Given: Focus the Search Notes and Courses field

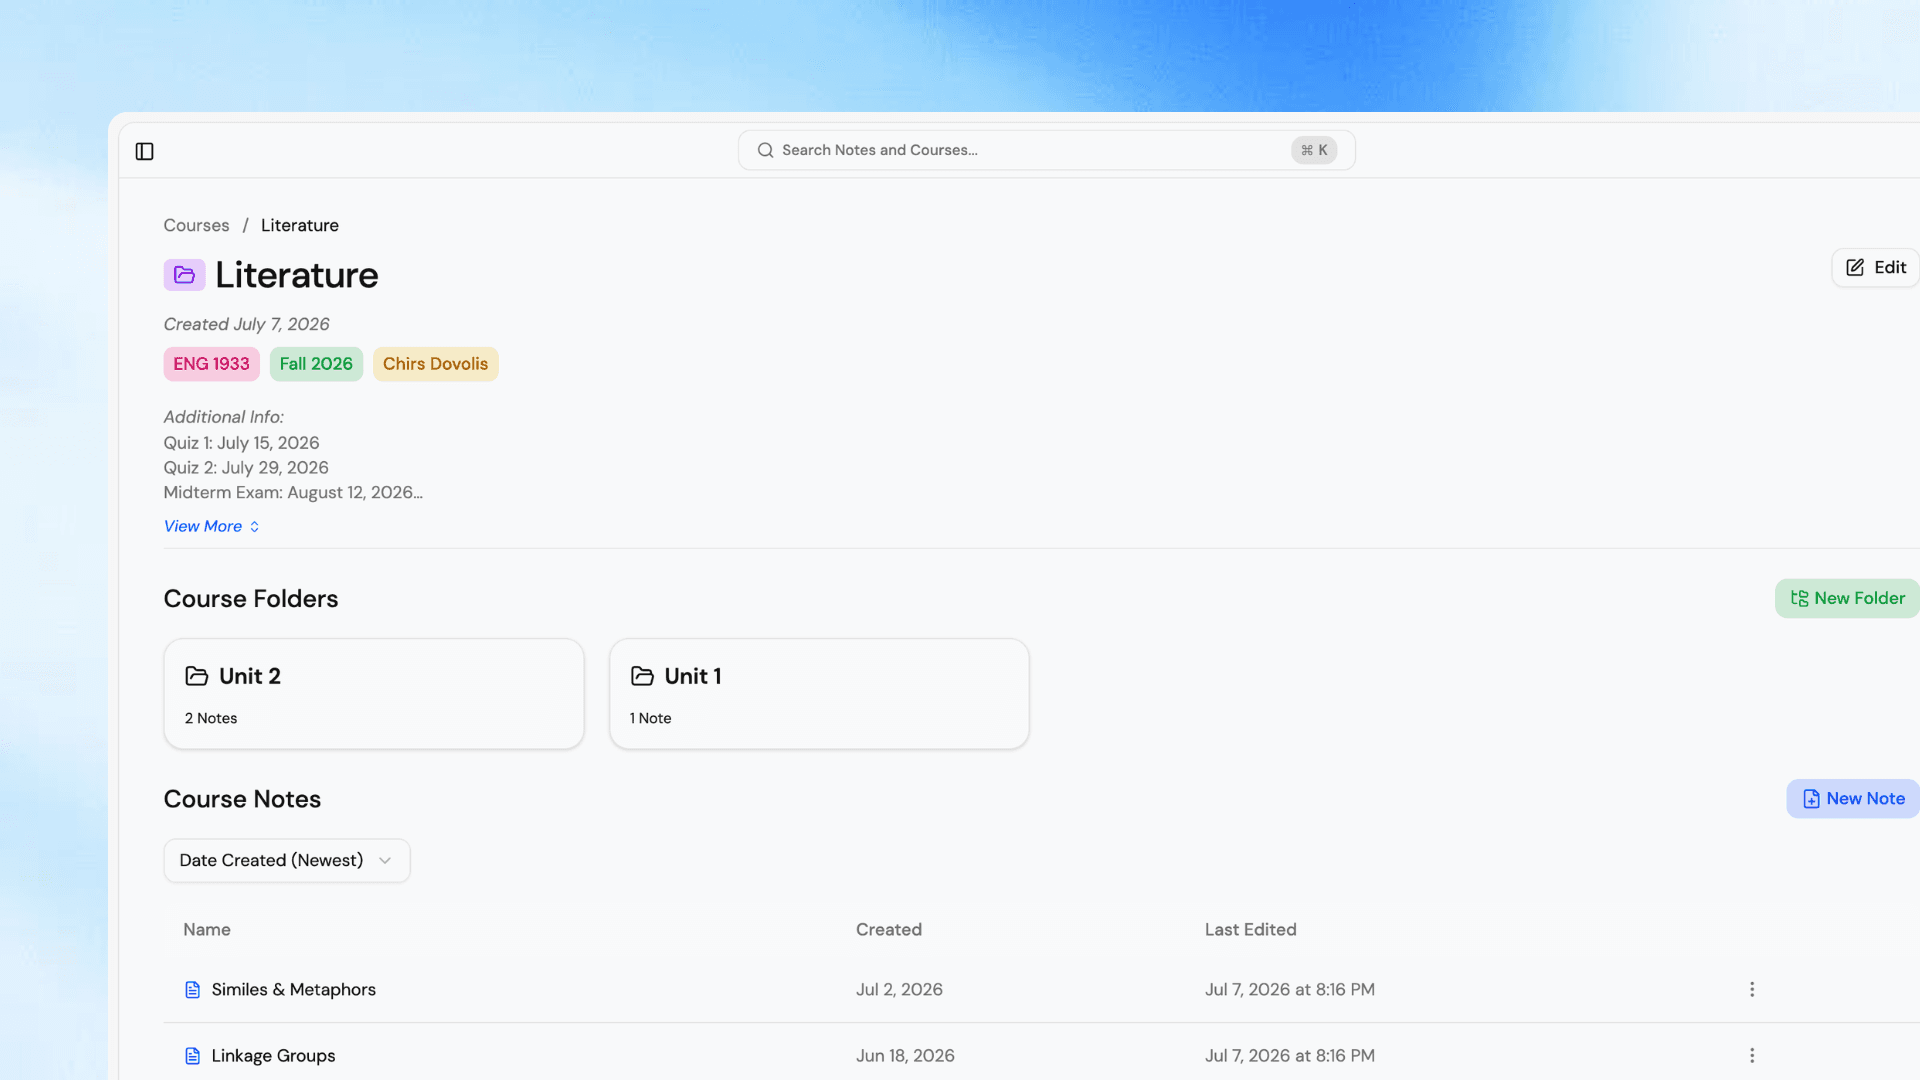Looking at the screenshot, I should point(1046,150).
